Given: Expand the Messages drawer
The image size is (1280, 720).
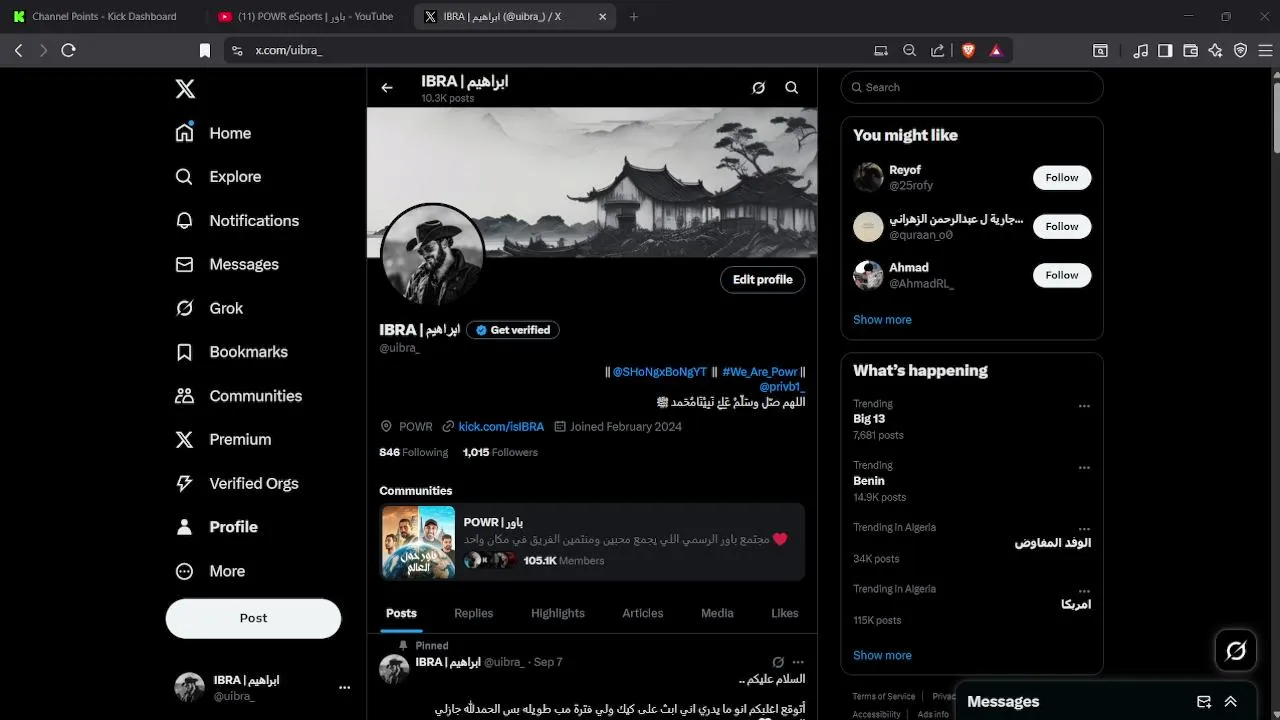Looking at the screenshot, I should coord(1231,702).
